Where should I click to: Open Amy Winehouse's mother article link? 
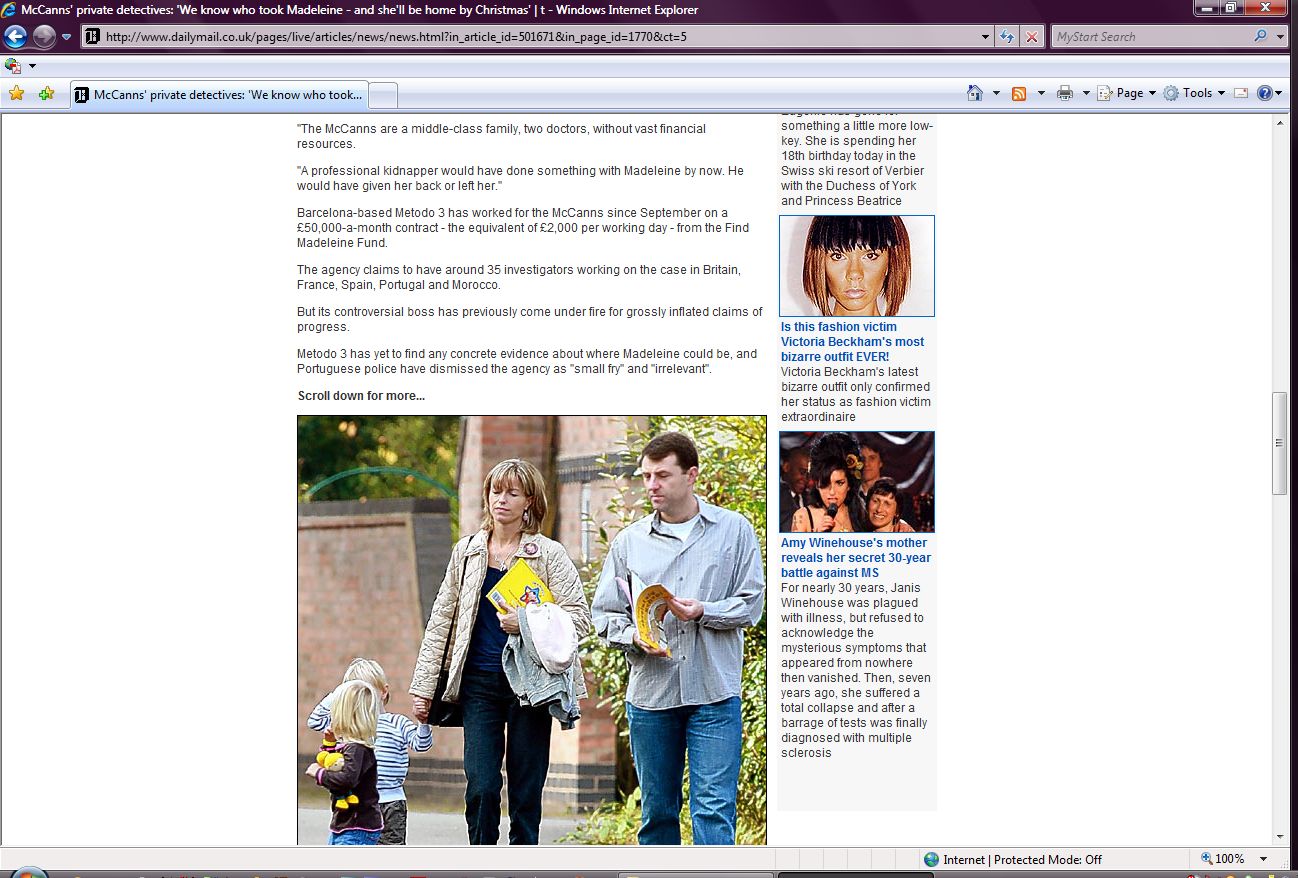pyautogui.click(x=855, y=558)
